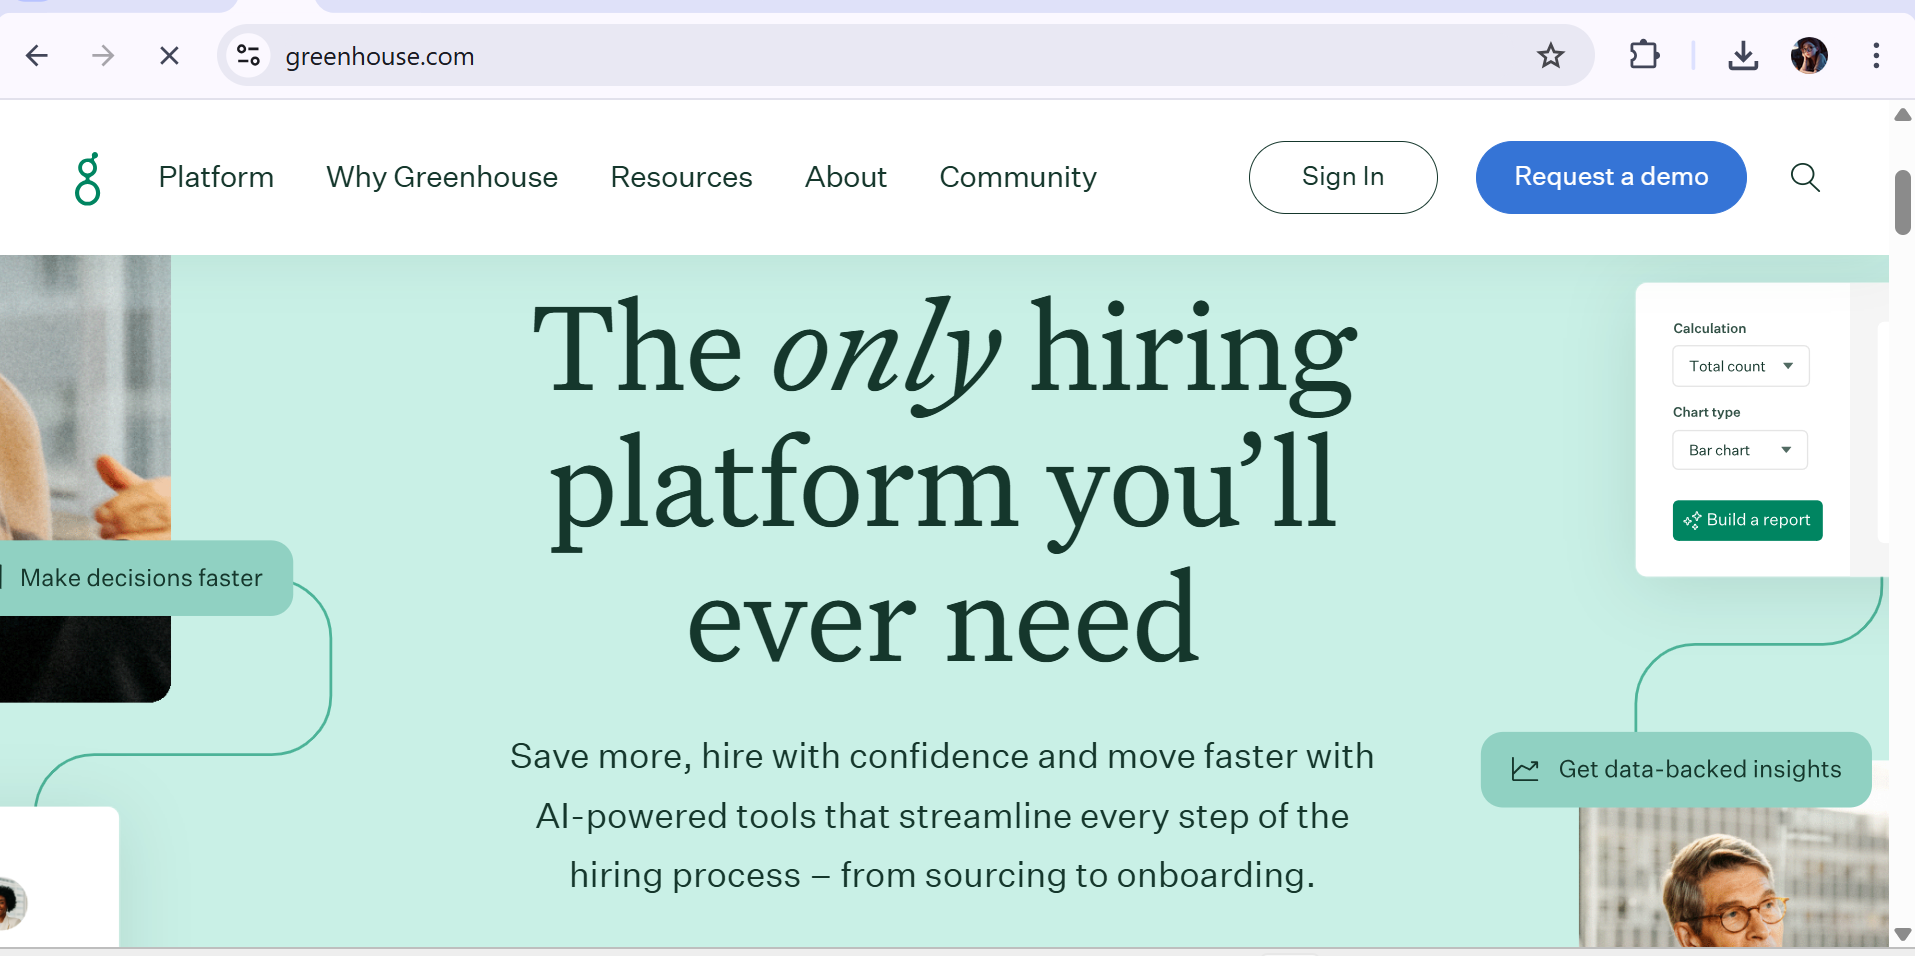
Task: Open the site search magnifier icon
Action: pos(1805,177)
